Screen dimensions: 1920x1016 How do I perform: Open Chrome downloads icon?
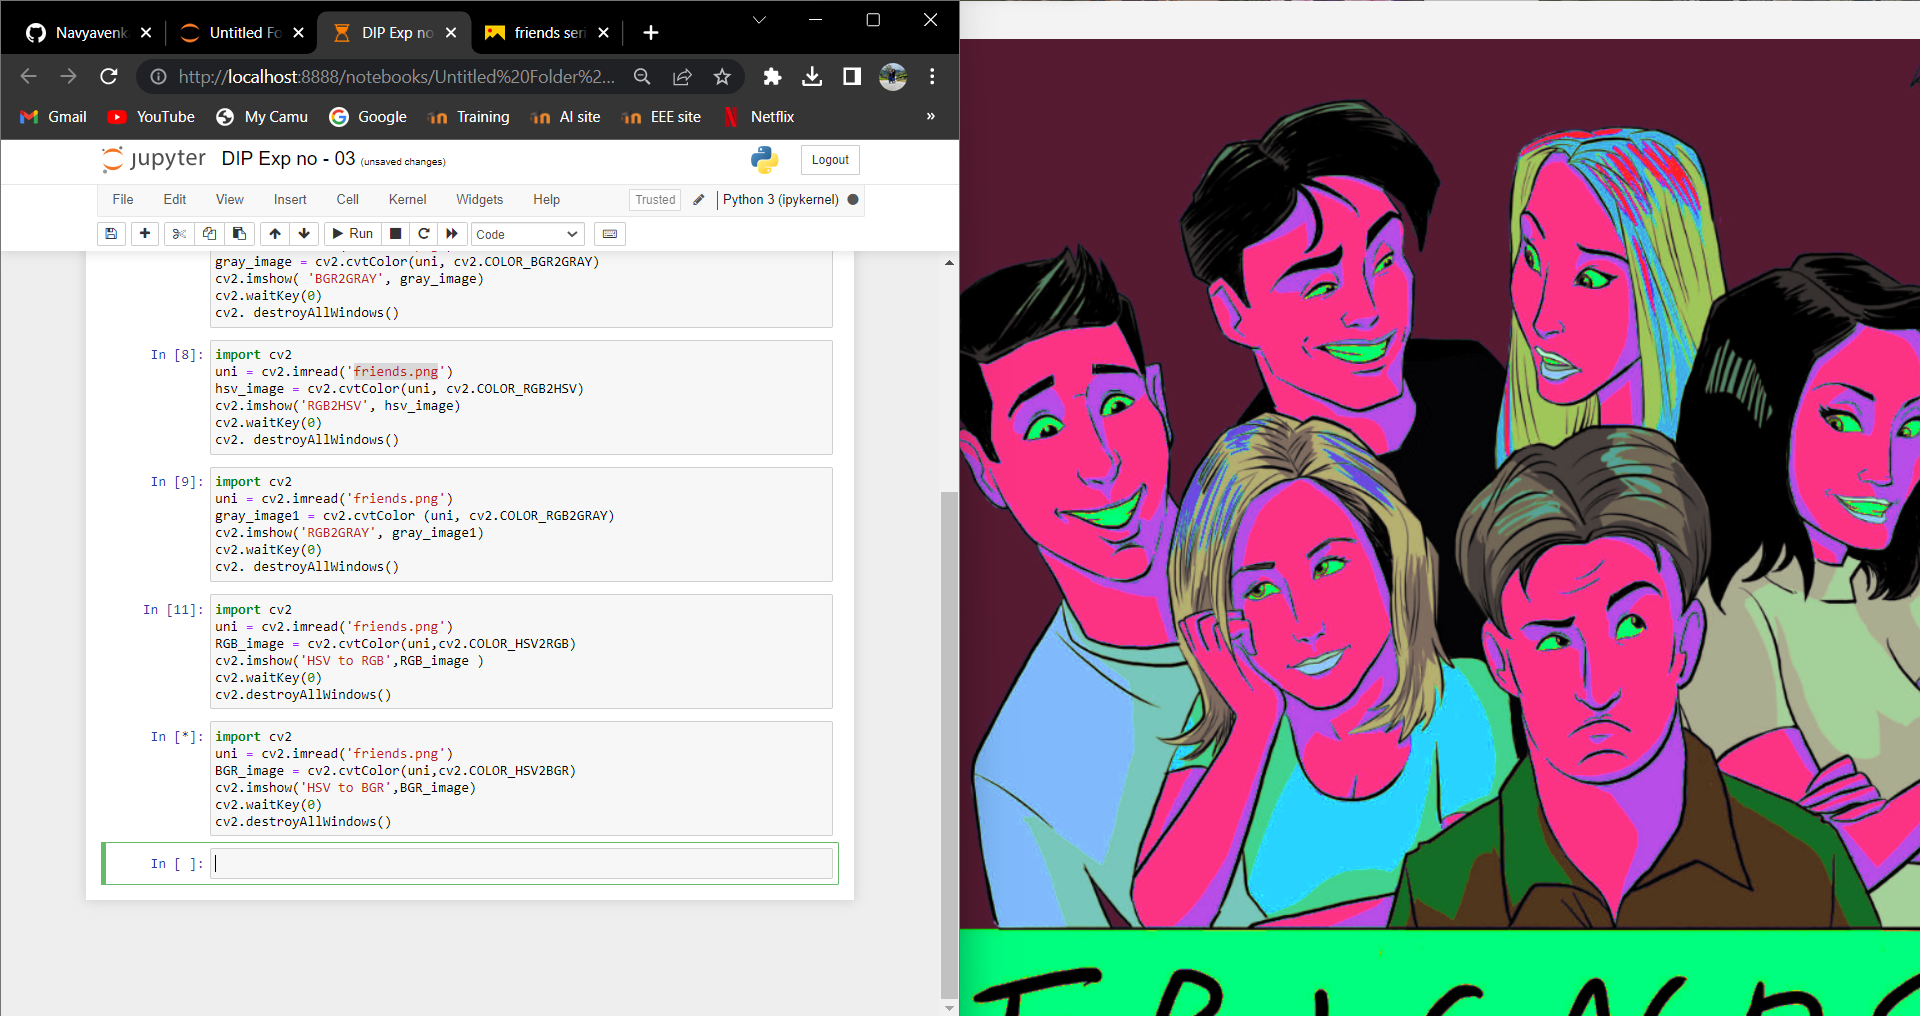click(812, 76)
